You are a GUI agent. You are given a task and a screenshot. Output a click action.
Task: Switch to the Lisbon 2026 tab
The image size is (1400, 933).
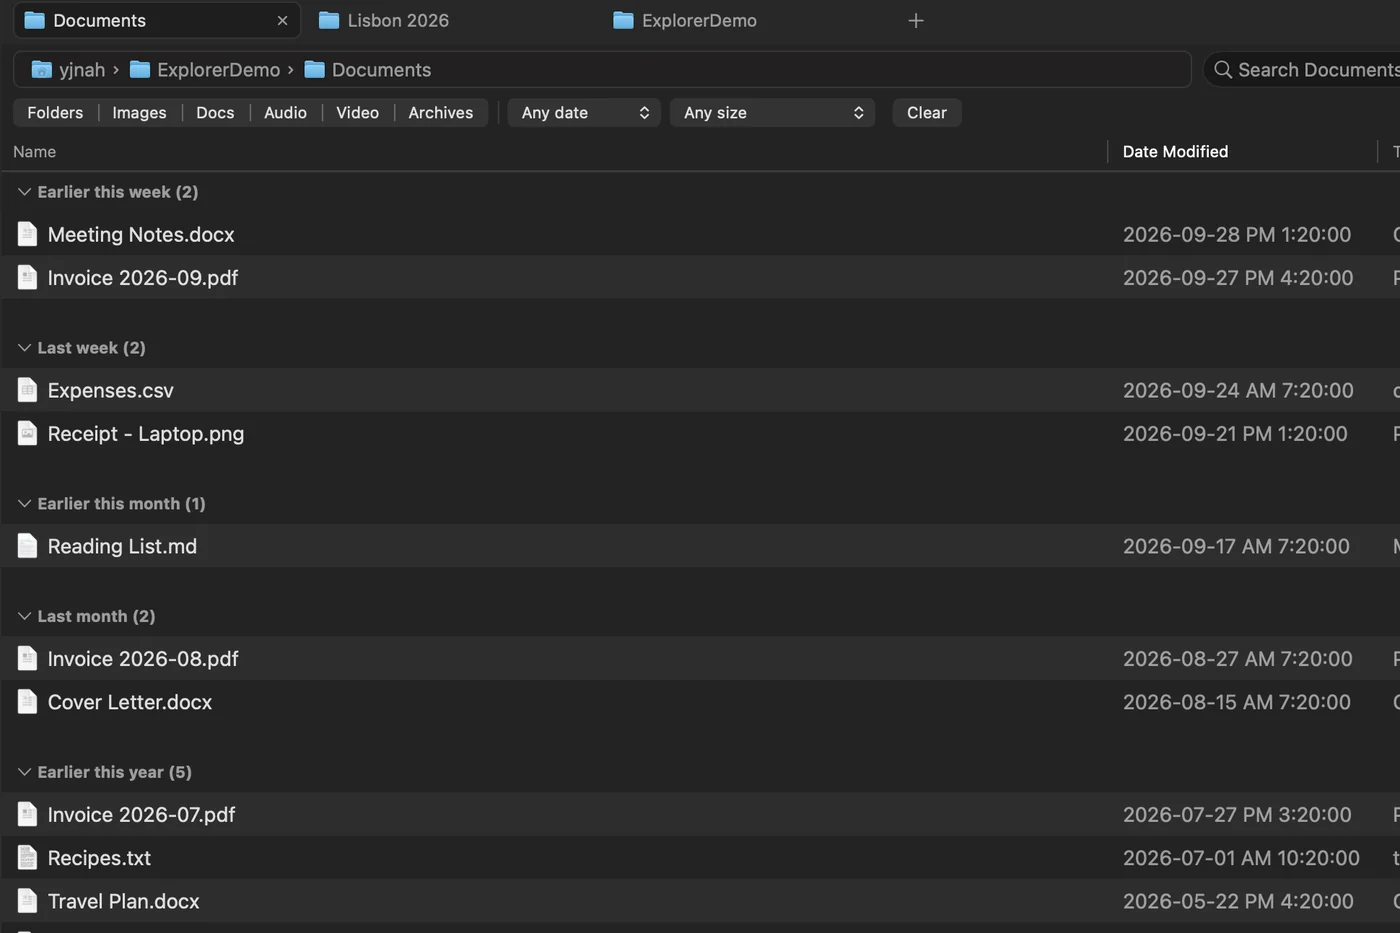point(449,21)
